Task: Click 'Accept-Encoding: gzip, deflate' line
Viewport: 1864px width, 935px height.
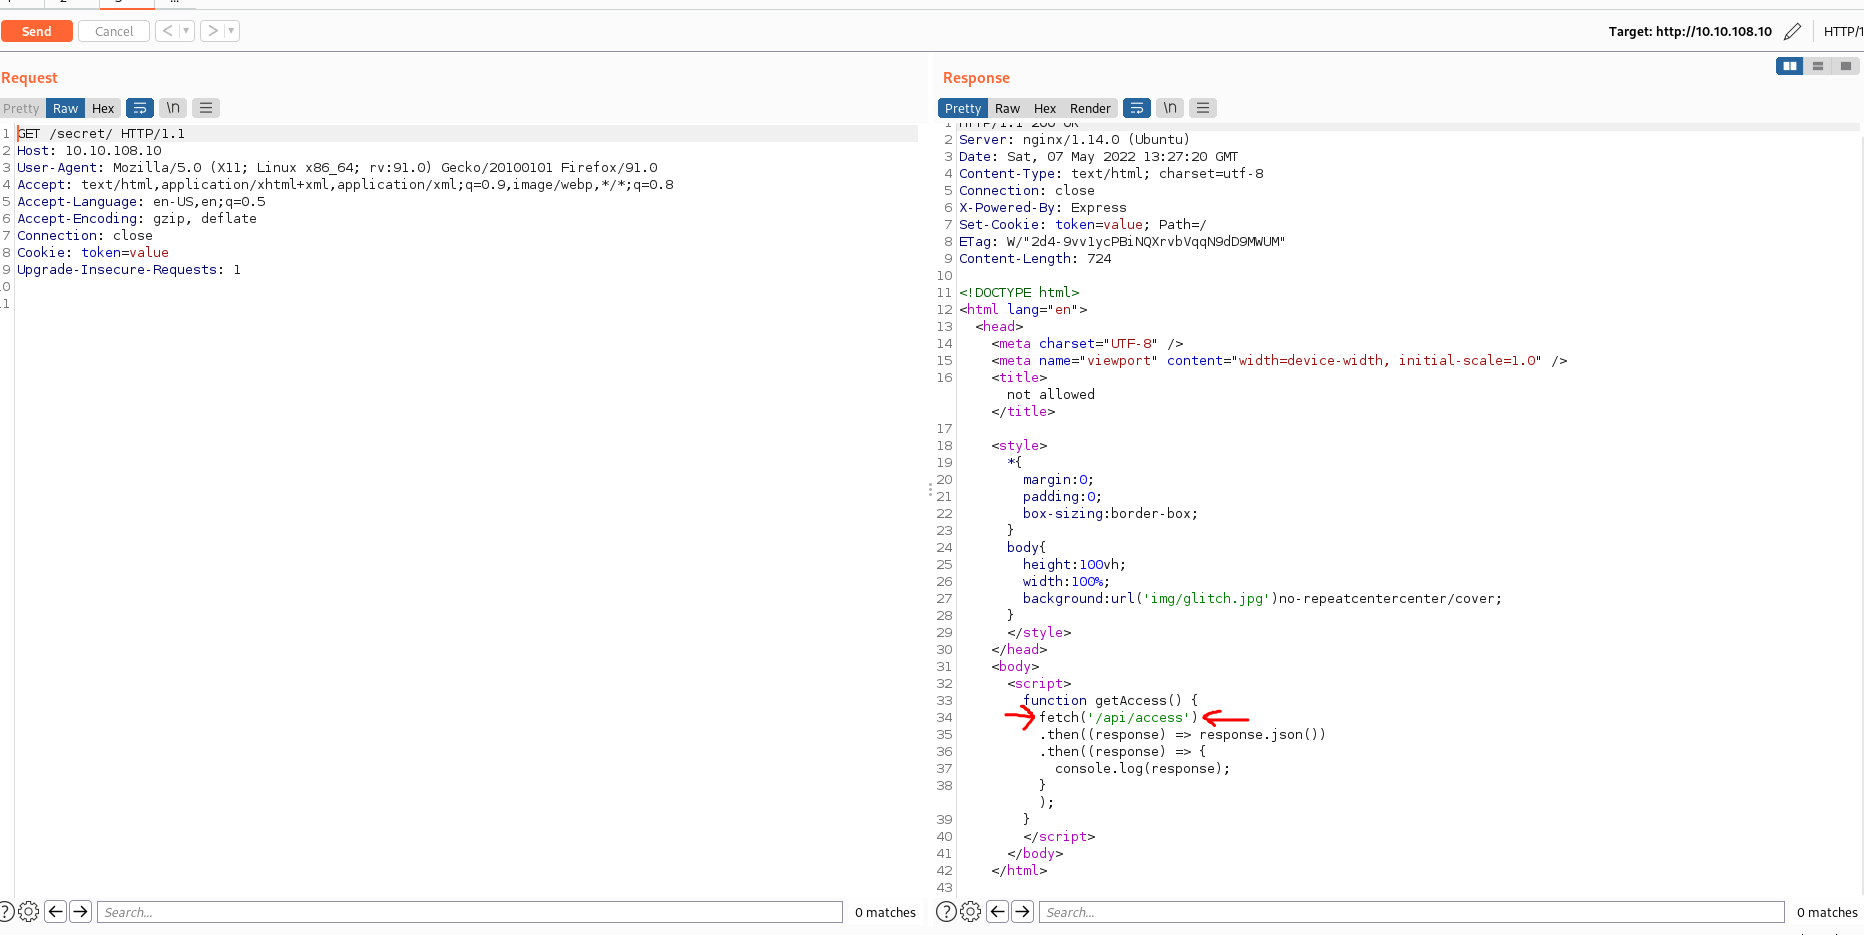Action: [137, 219]
